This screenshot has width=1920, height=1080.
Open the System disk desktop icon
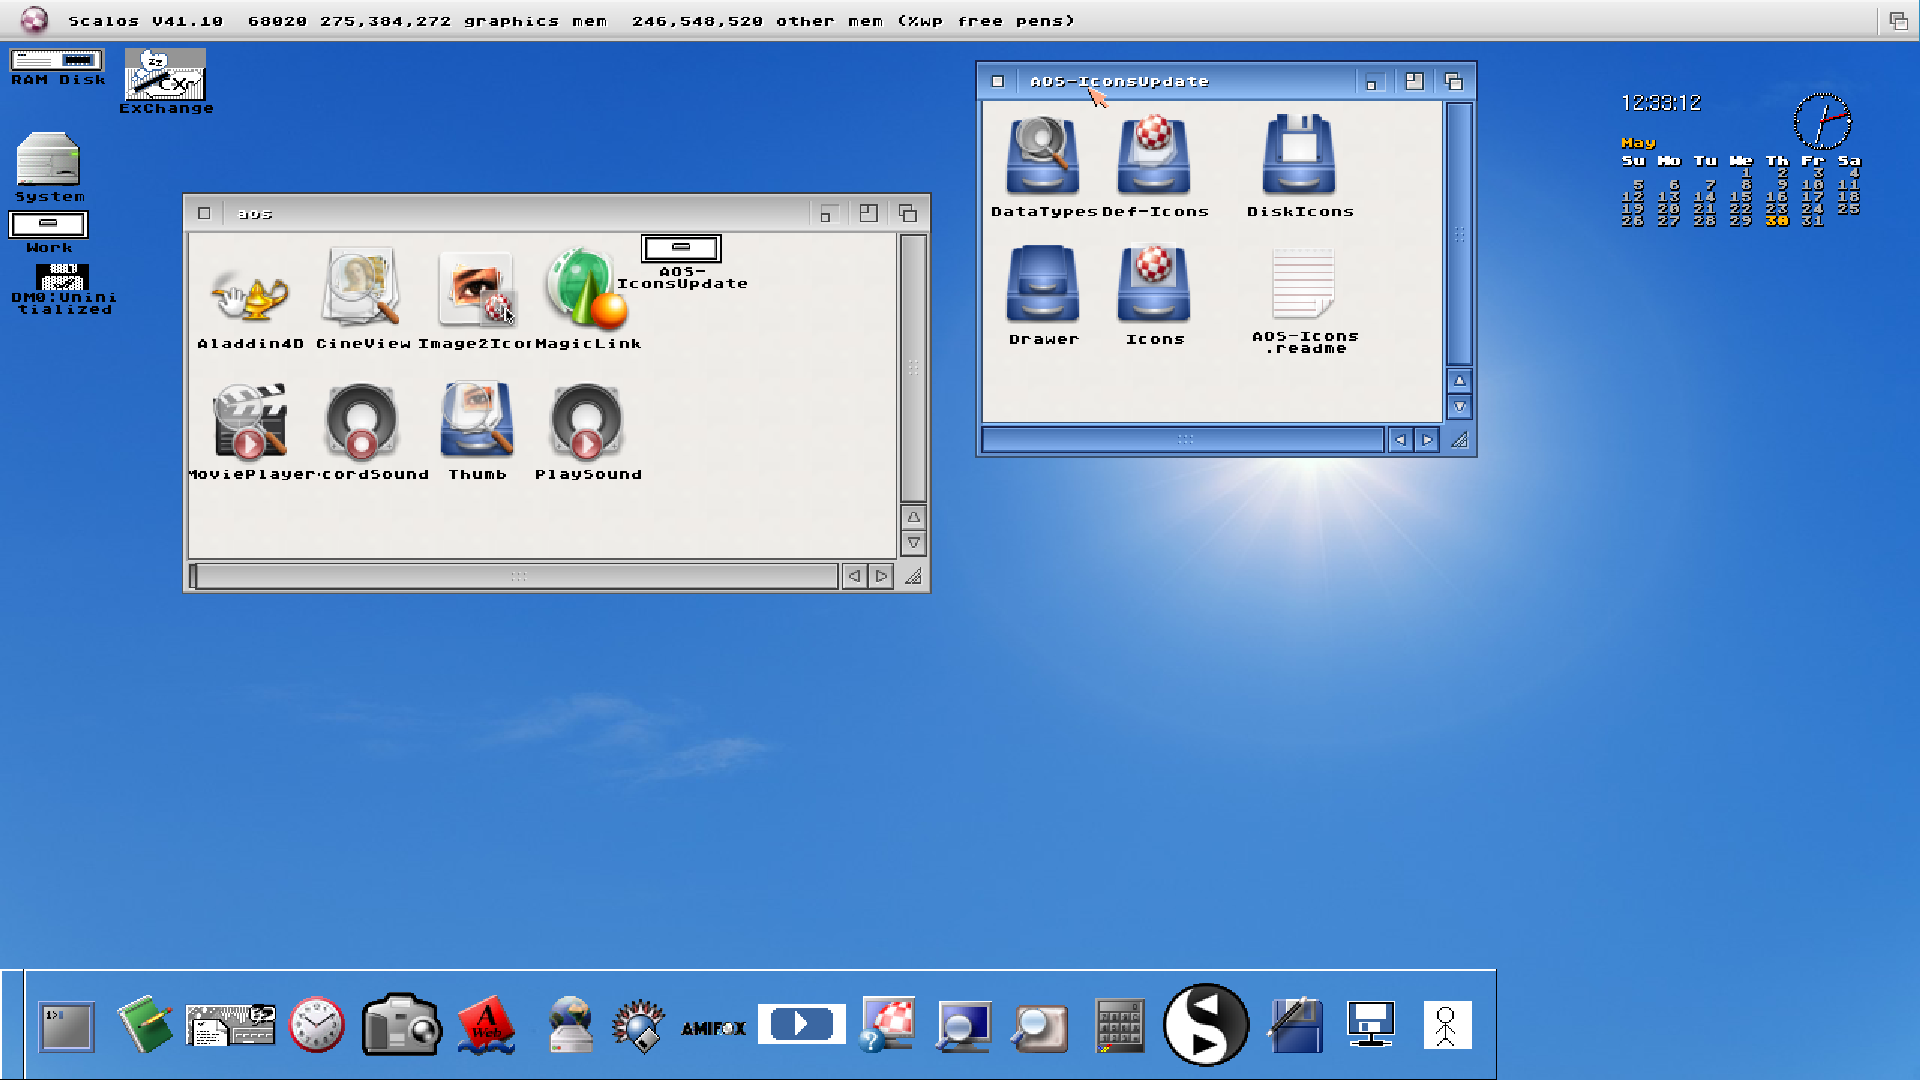click(x=47, y=159)
